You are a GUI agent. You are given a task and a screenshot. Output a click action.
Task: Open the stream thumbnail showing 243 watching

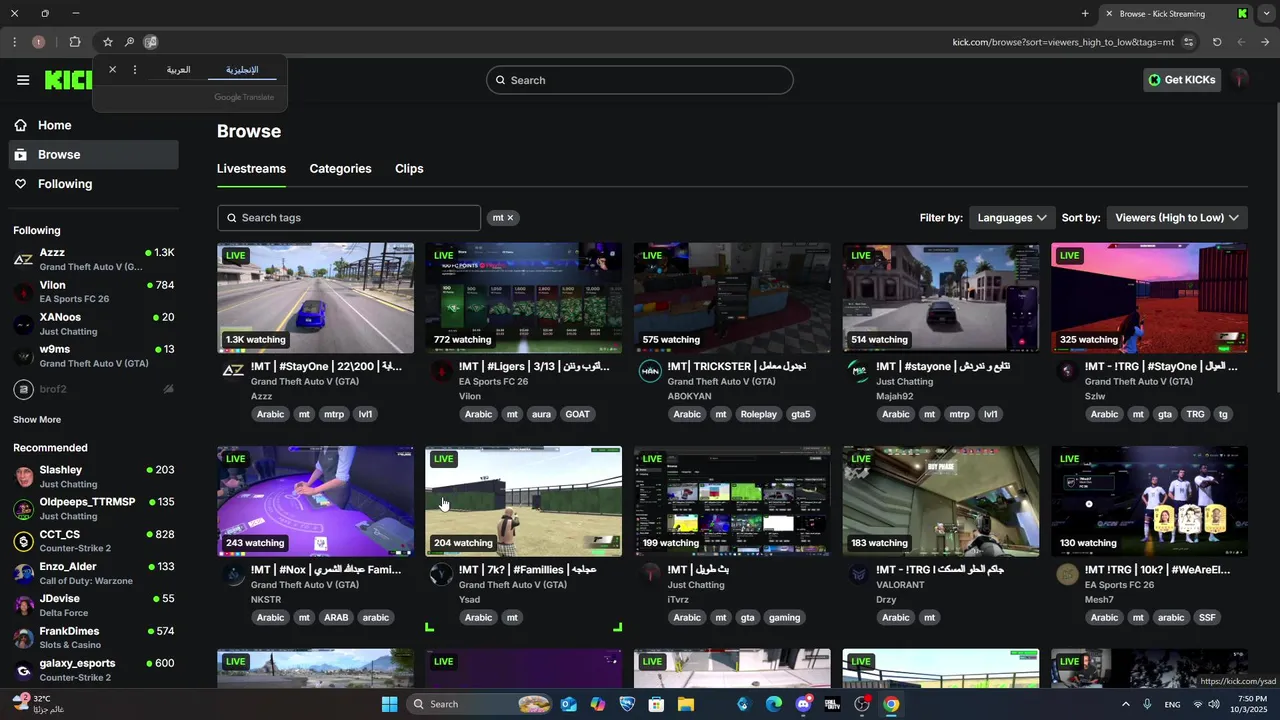pyautogui.click(x=315, y=501)
